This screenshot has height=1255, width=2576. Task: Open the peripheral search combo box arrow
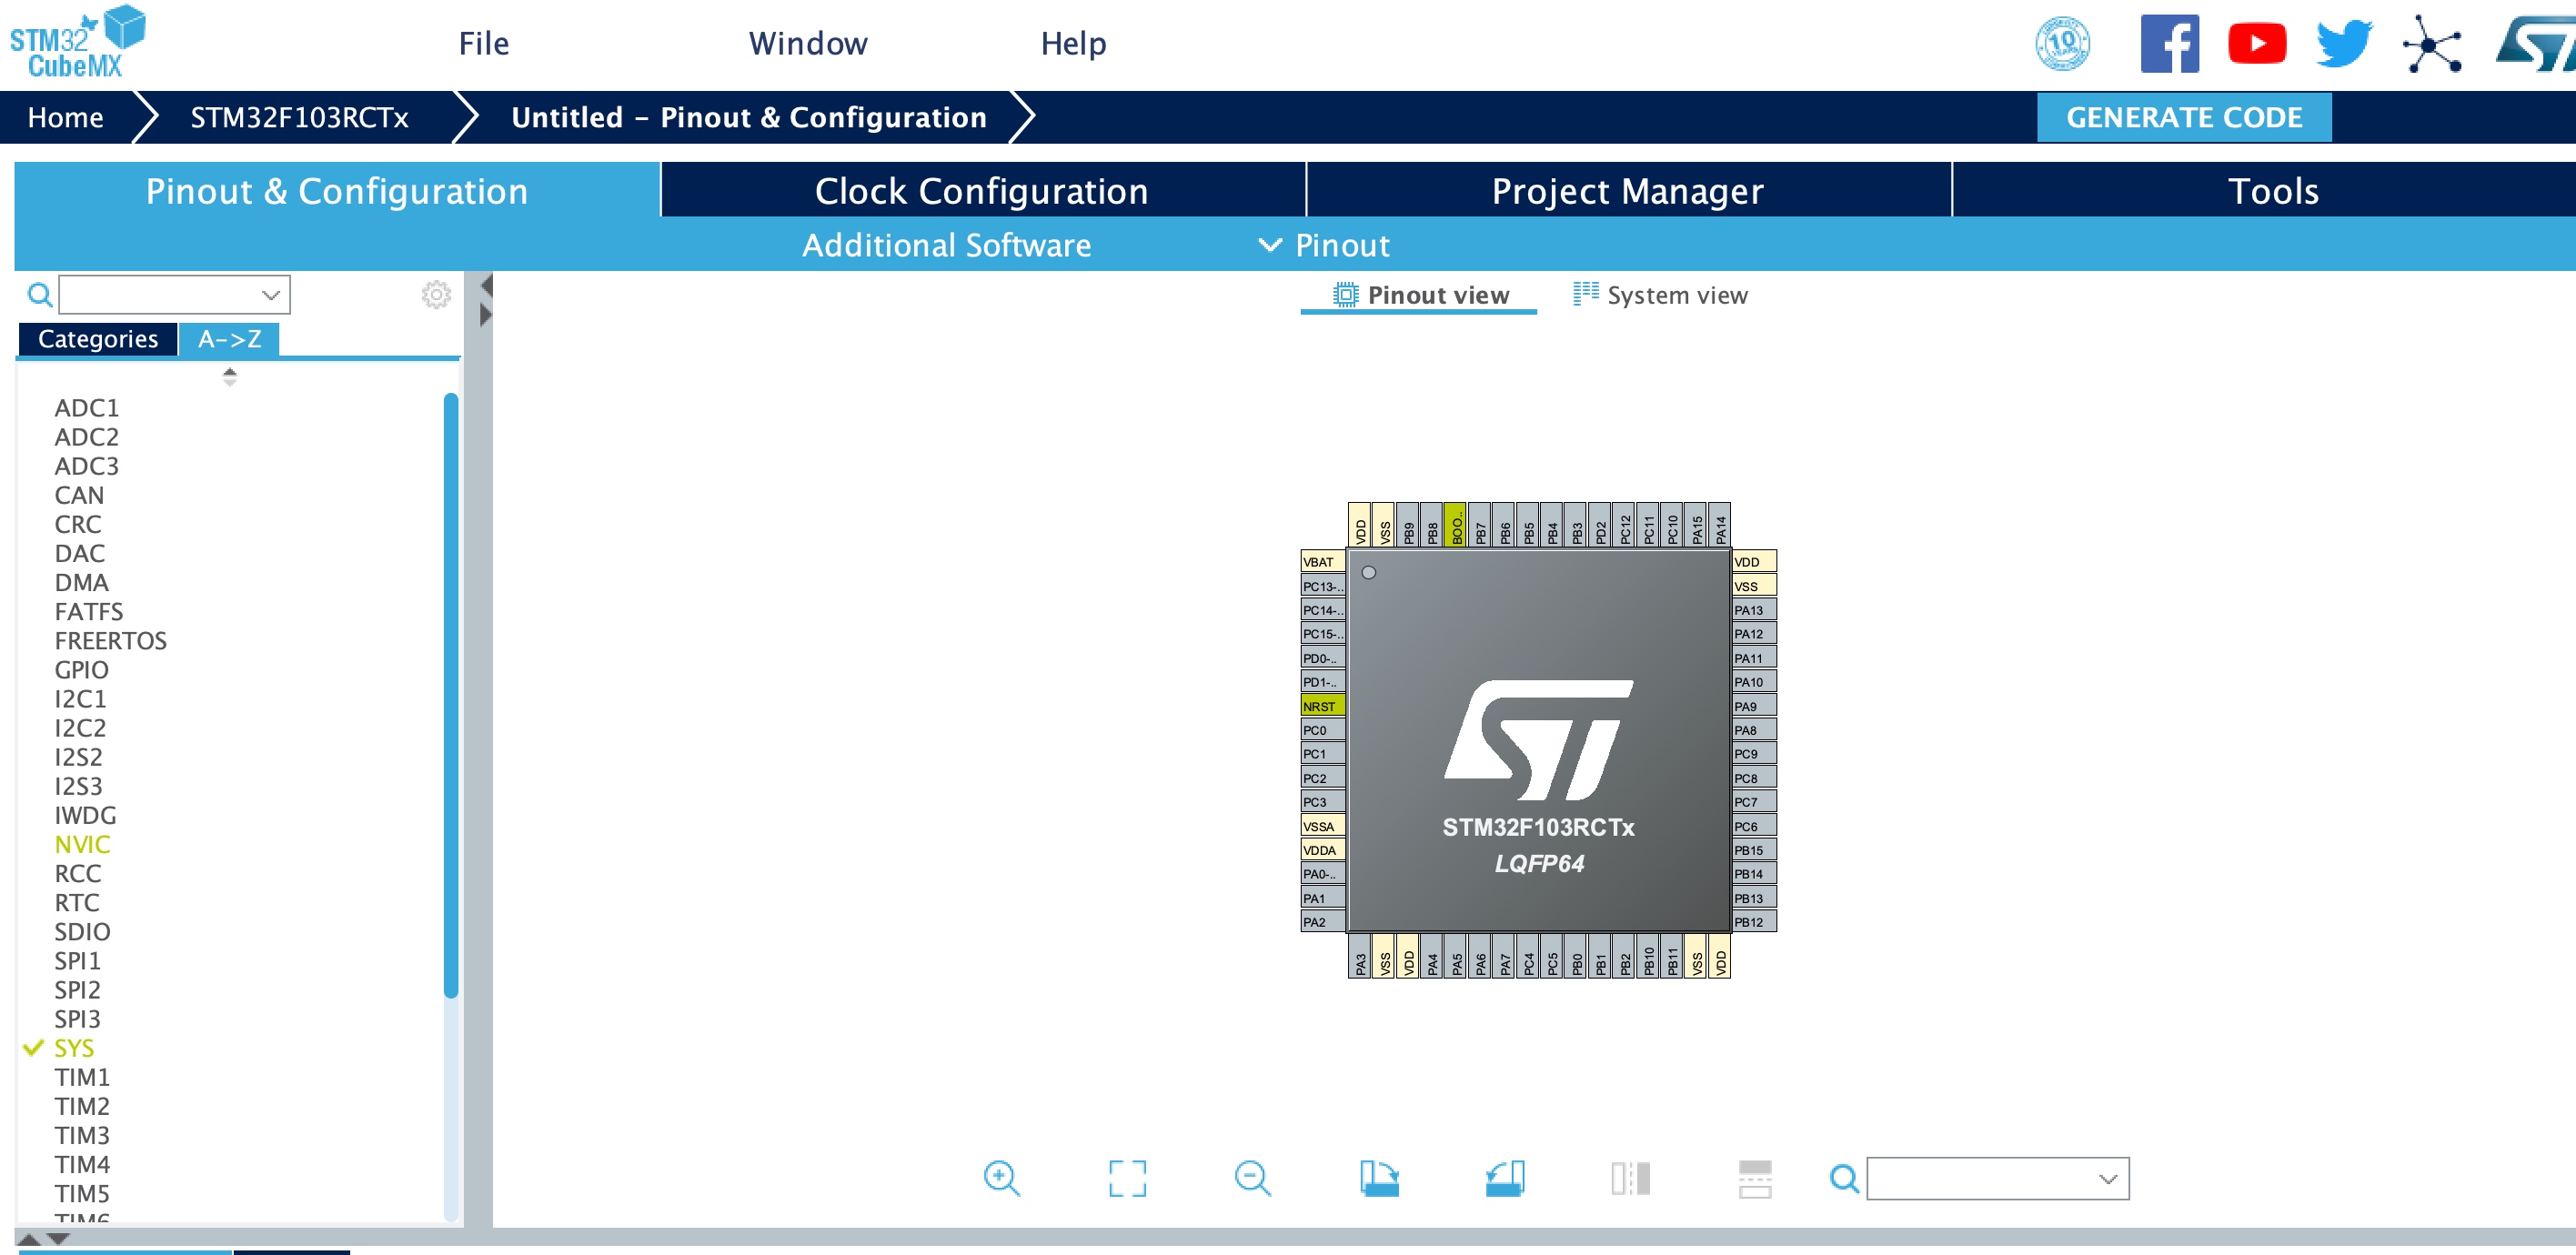coord(270,295)
